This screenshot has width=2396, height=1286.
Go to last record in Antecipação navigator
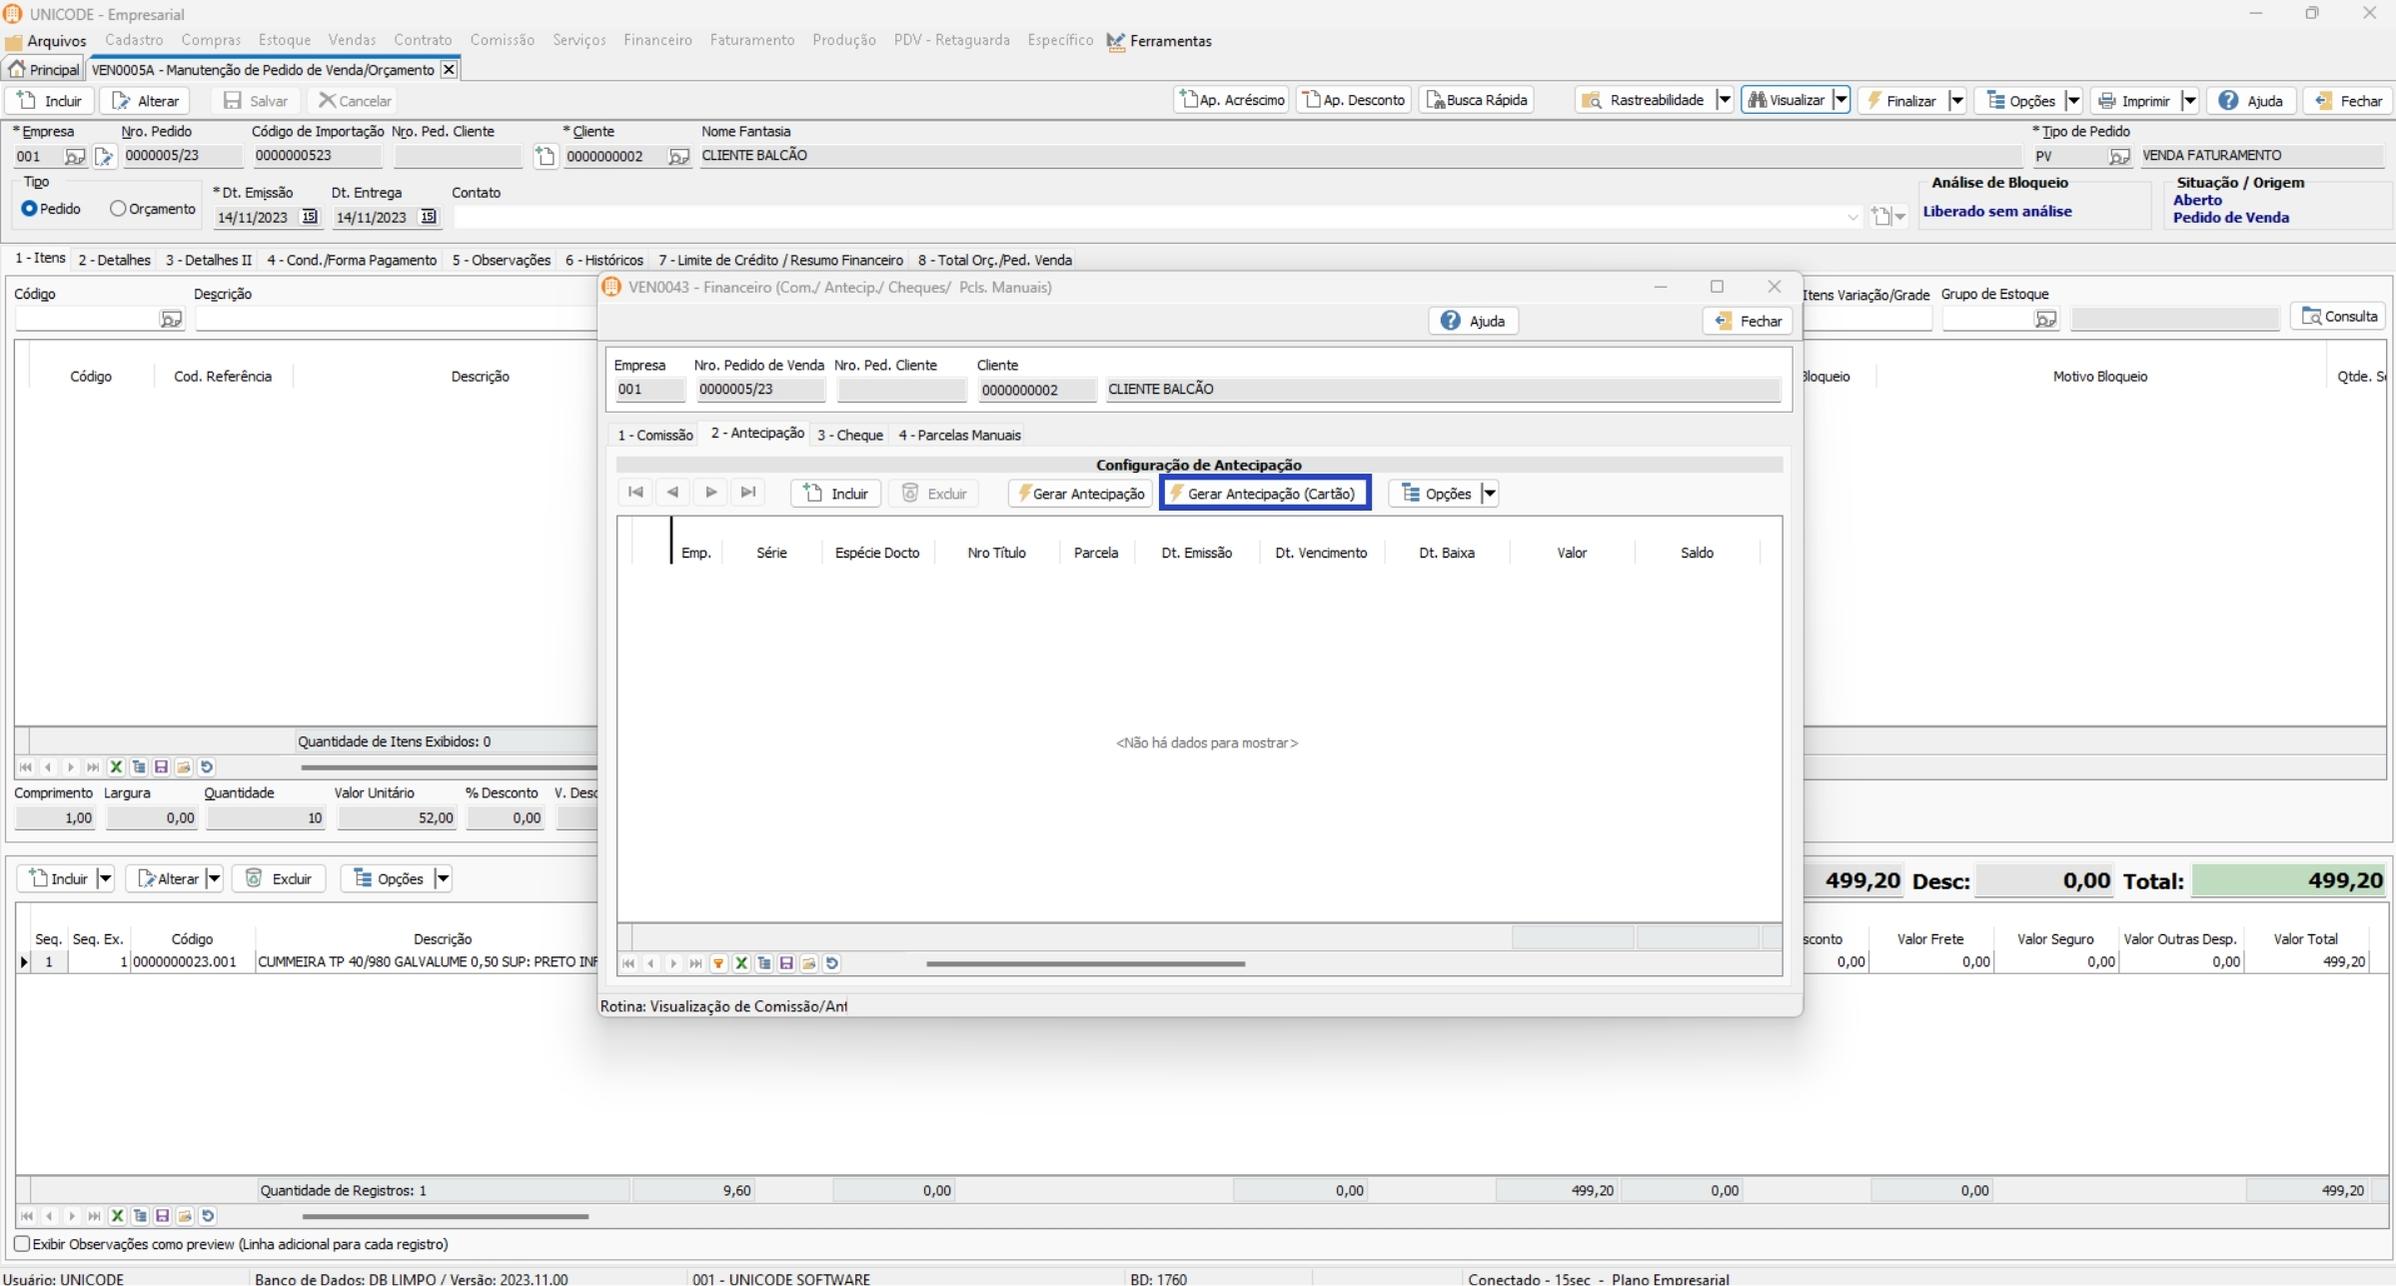[x=747, y=493]
